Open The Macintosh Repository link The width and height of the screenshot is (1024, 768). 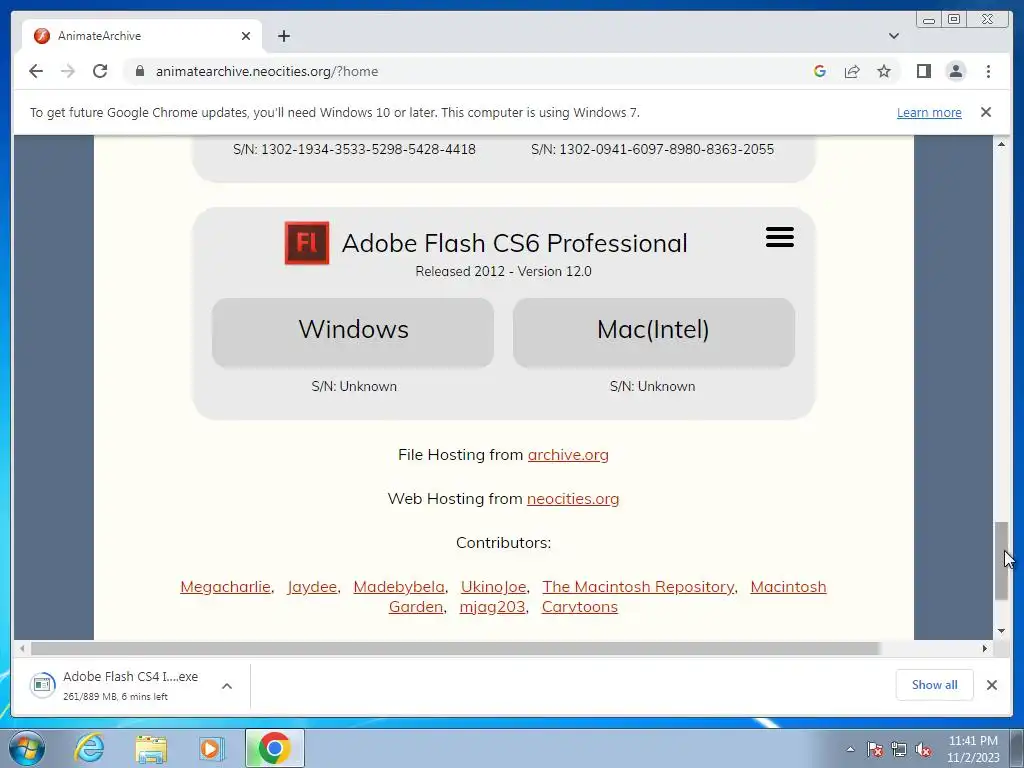click(x=638, y=586)
